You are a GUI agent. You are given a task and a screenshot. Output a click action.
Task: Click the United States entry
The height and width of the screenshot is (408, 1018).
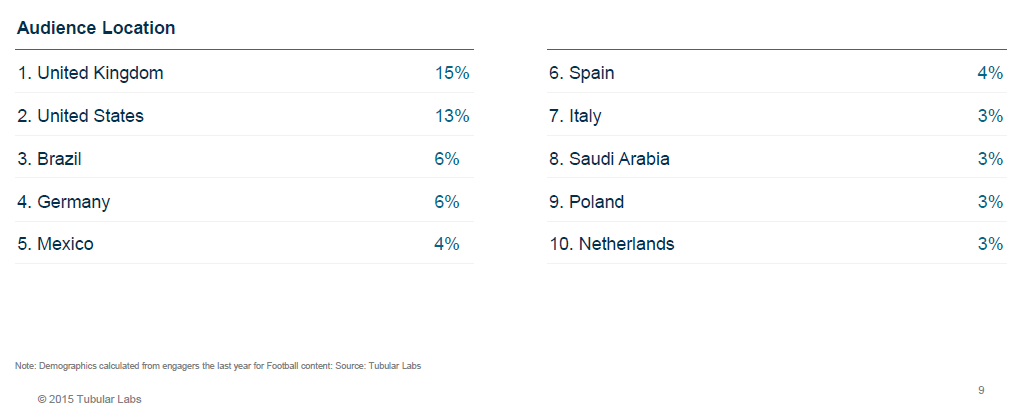click(x=80, y=116)
